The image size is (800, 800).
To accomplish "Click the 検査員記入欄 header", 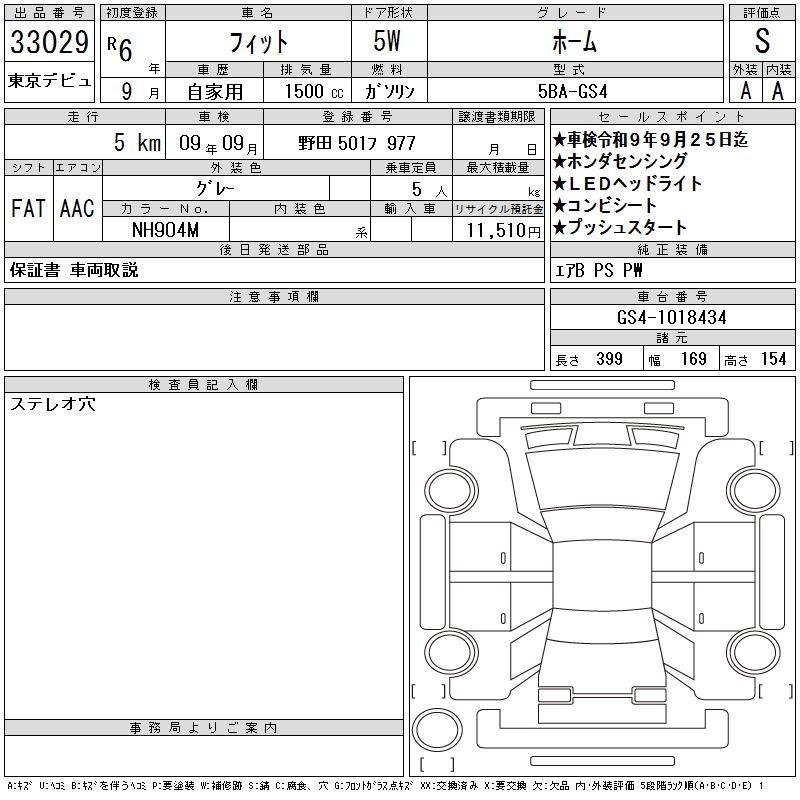I will [204, 385].
